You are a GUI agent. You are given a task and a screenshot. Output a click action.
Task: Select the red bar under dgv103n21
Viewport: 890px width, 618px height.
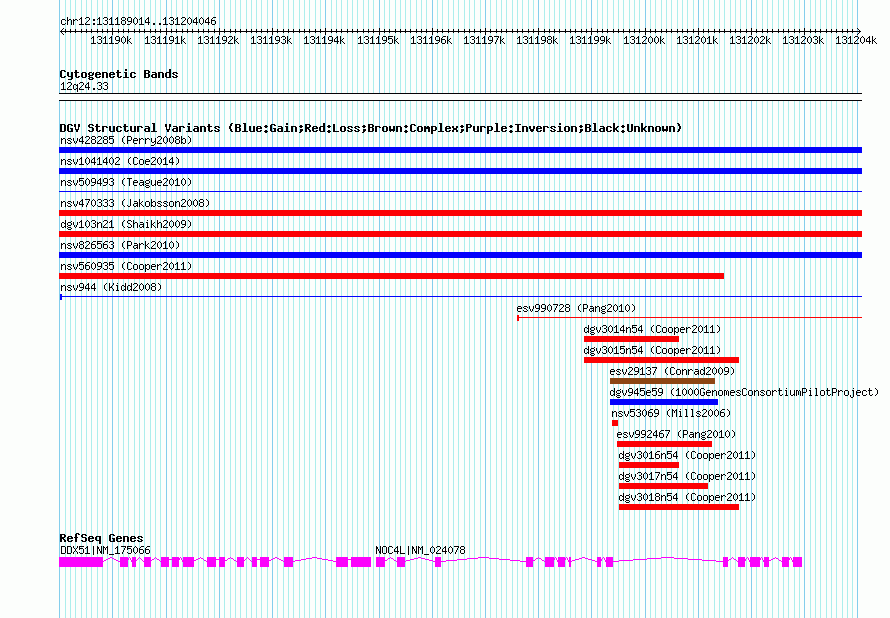click(x=460, y=234)
